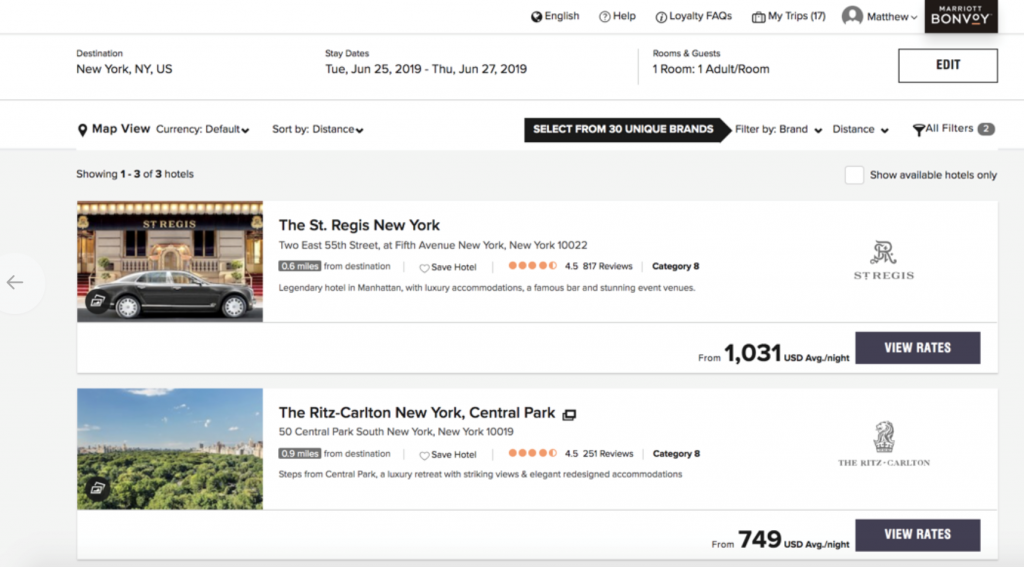Click Category 8 on St. Regis row
The height and width of the screenshot is (567, 1024).
(675, 267)
